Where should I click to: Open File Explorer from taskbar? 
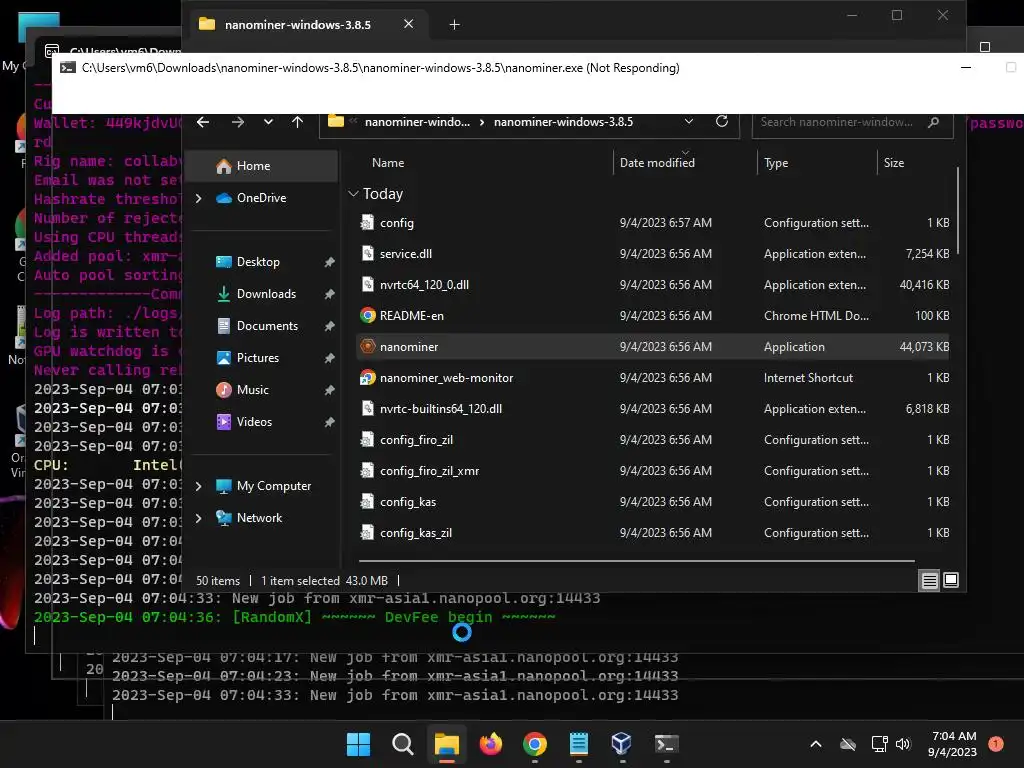coord(447,744)
